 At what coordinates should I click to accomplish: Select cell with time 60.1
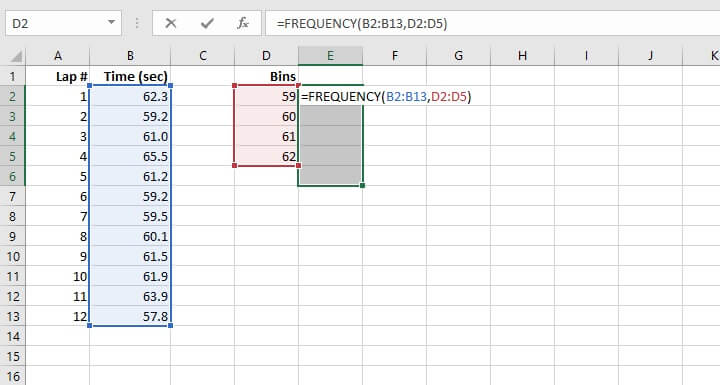[x=130, y=237]
